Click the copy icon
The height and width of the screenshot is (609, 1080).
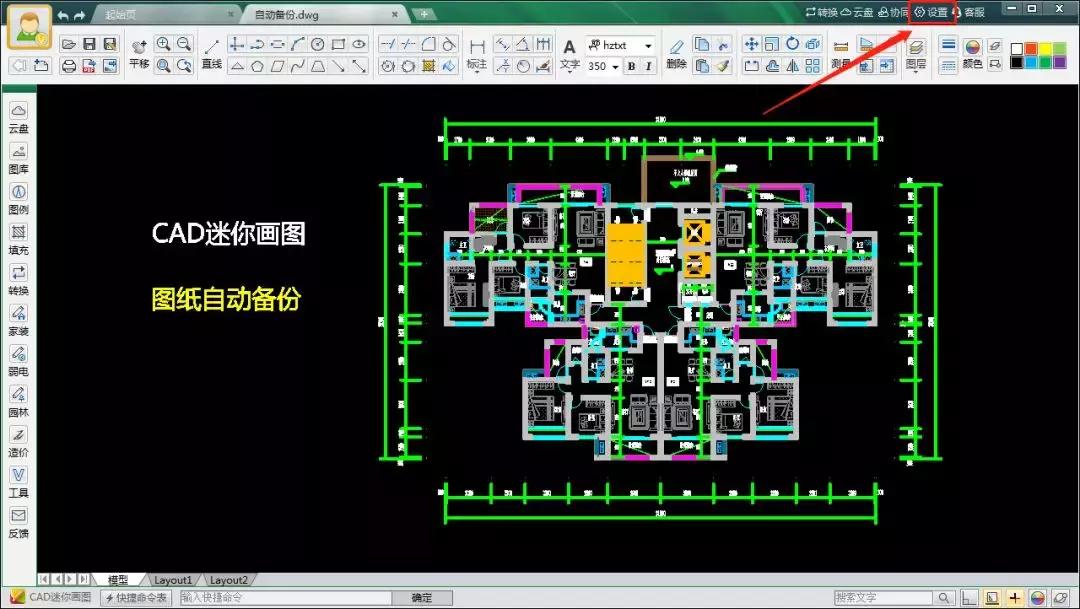click(x=701, y=44)
